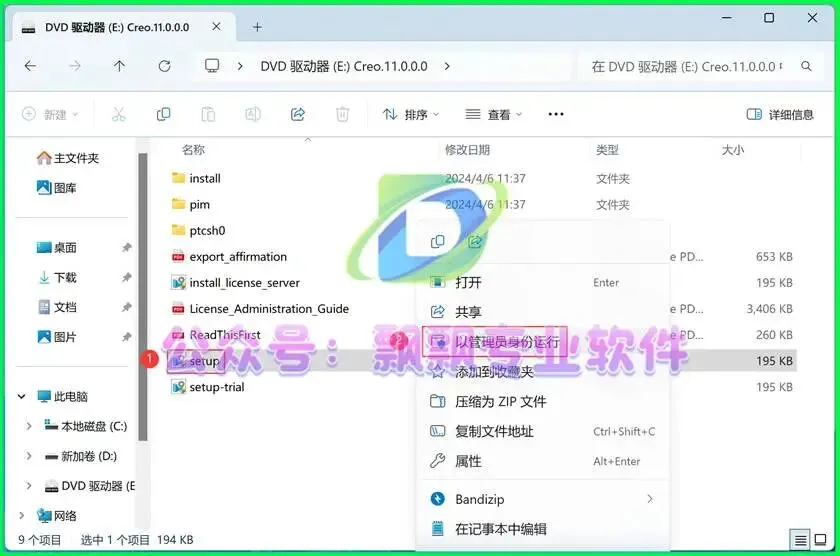Expand 本地磁盘 (C:) tree node
The height and width of the screenshot is (556, 840).
pos(29,426)
